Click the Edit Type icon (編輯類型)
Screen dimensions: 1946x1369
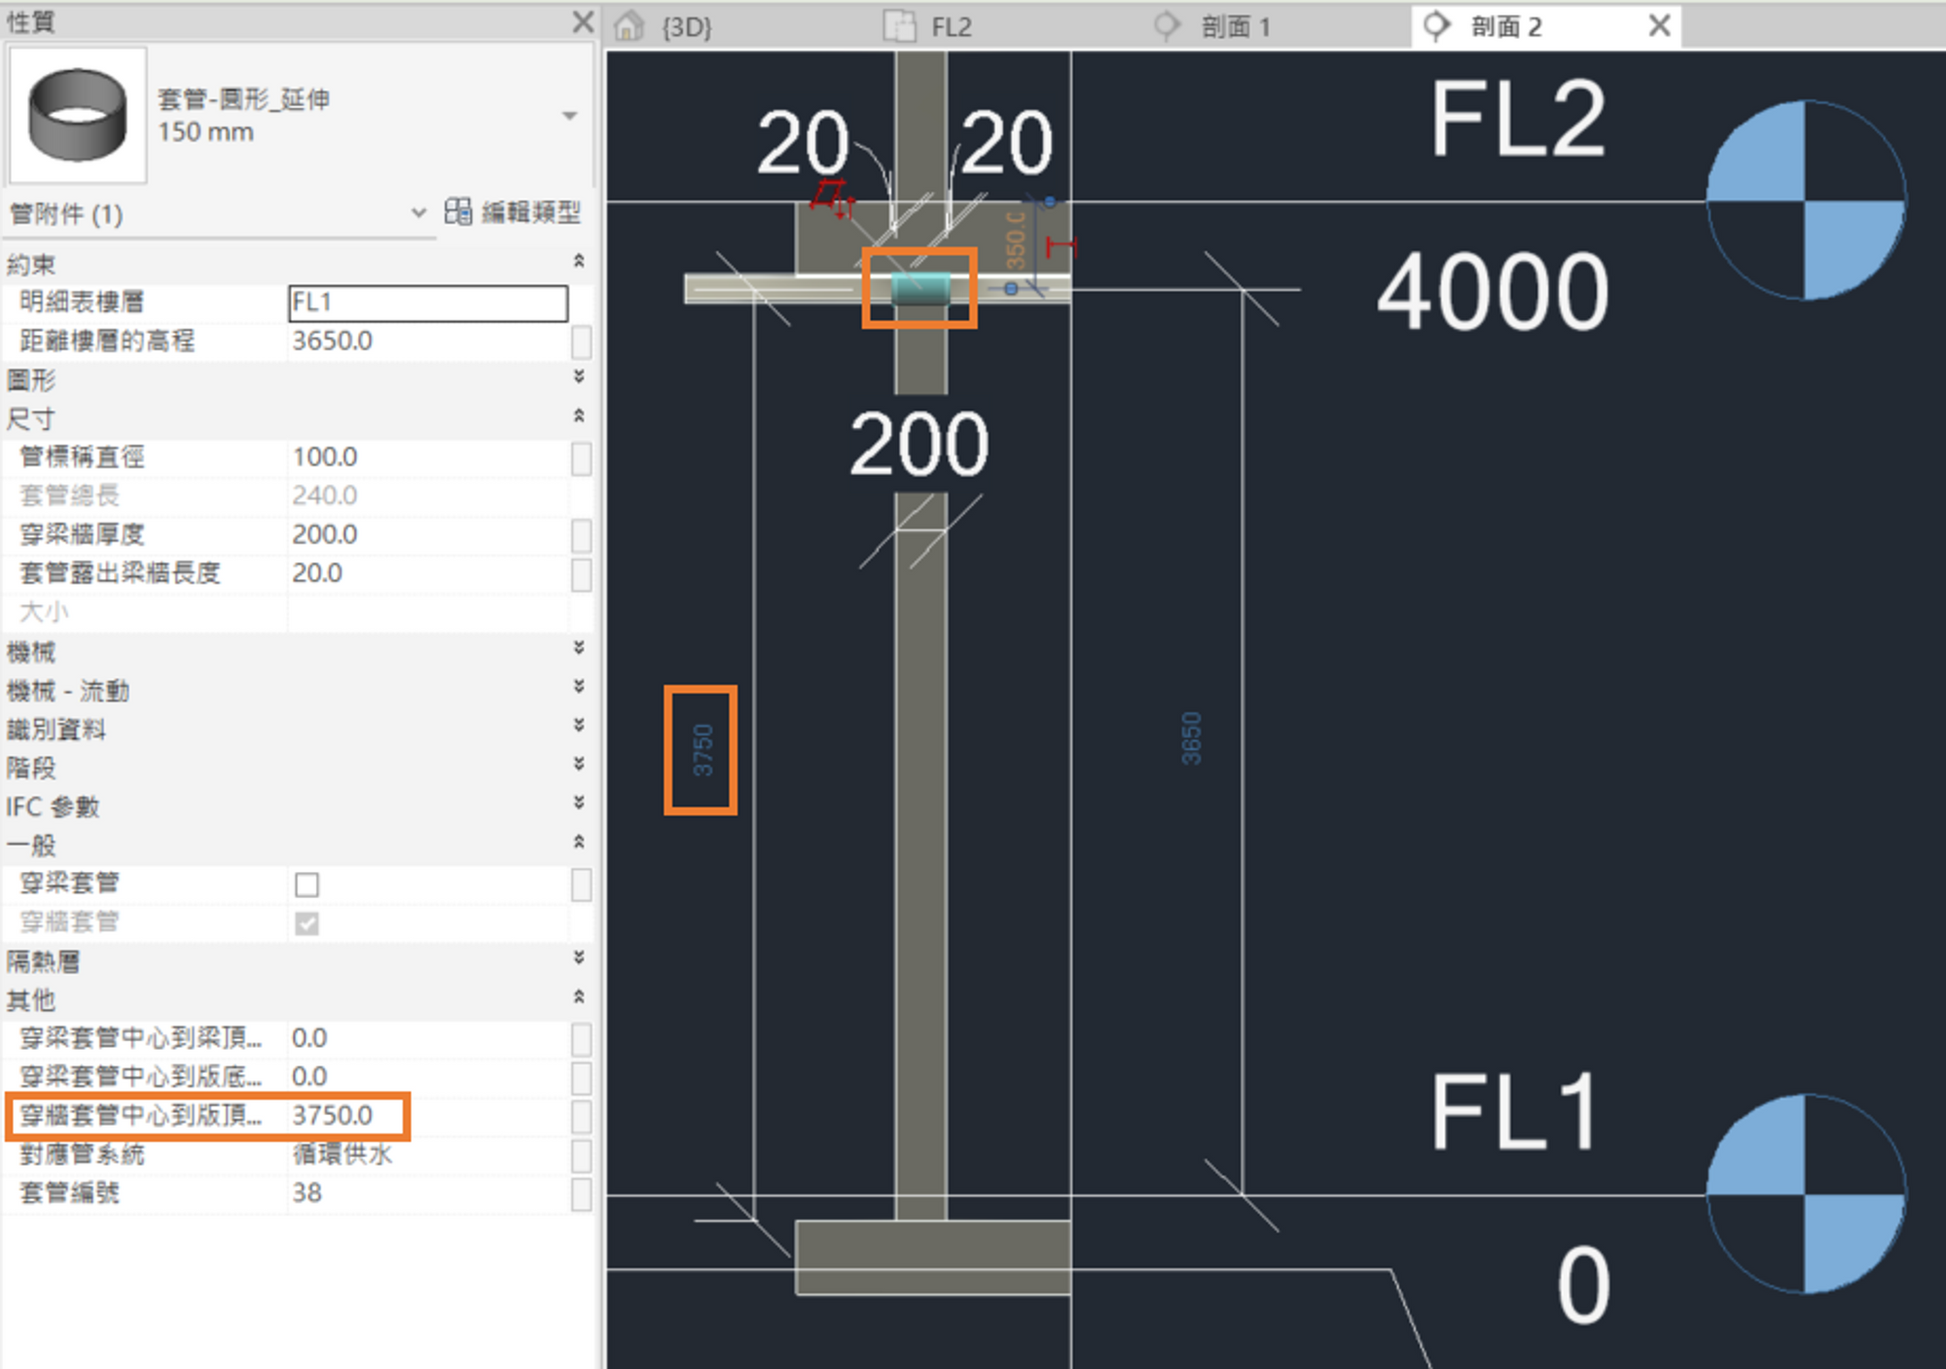(458, 212)
